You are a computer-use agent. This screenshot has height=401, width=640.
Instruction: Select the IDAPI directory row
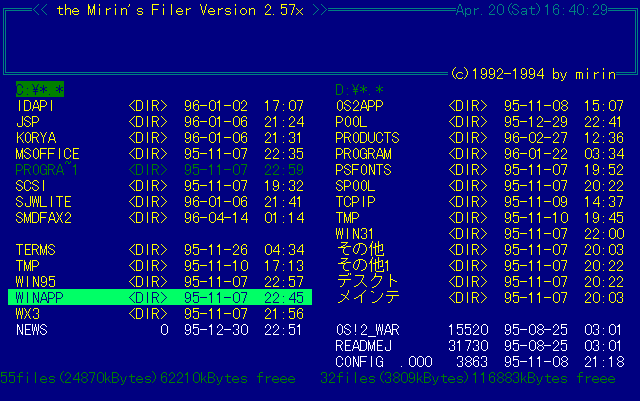[160, 106]
